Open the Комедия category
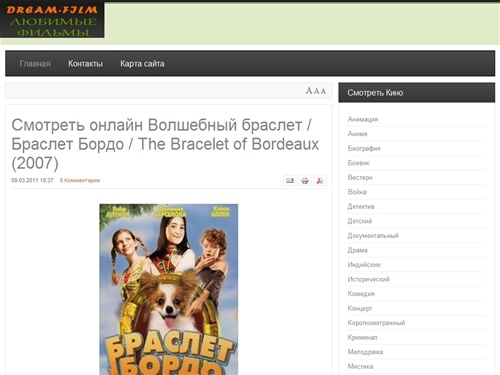This screenshot has height=375, width=500. [x=361, y=294]
